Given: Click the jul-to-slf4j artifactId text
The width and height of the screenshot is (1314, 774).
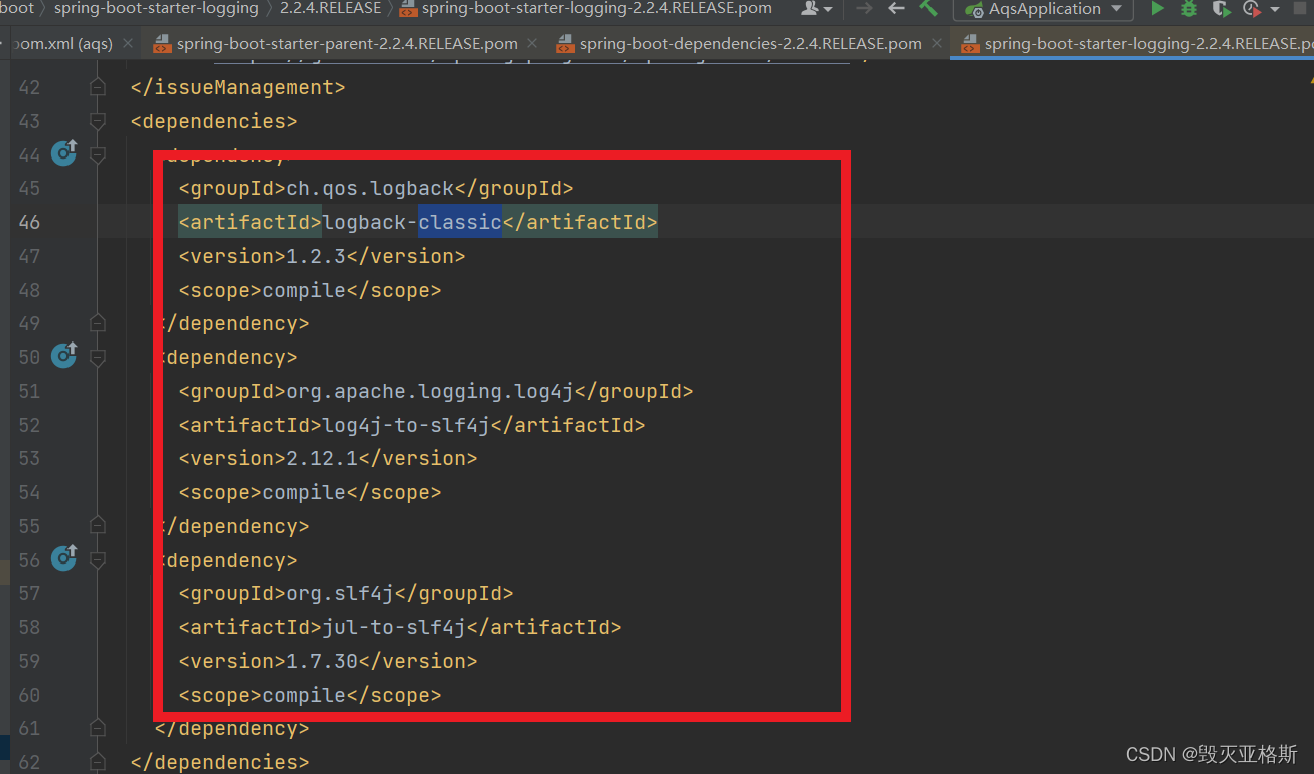Looking at the screenshot, I should tap(394, 627).
